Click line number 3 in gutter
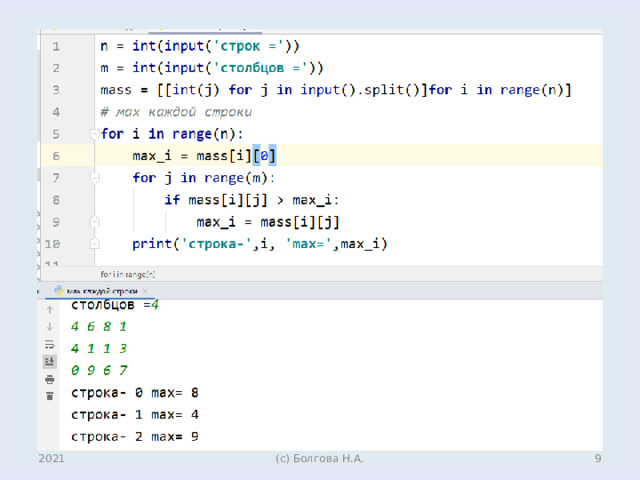The width and height of the screenshot is (640, 480). [56, 90]
